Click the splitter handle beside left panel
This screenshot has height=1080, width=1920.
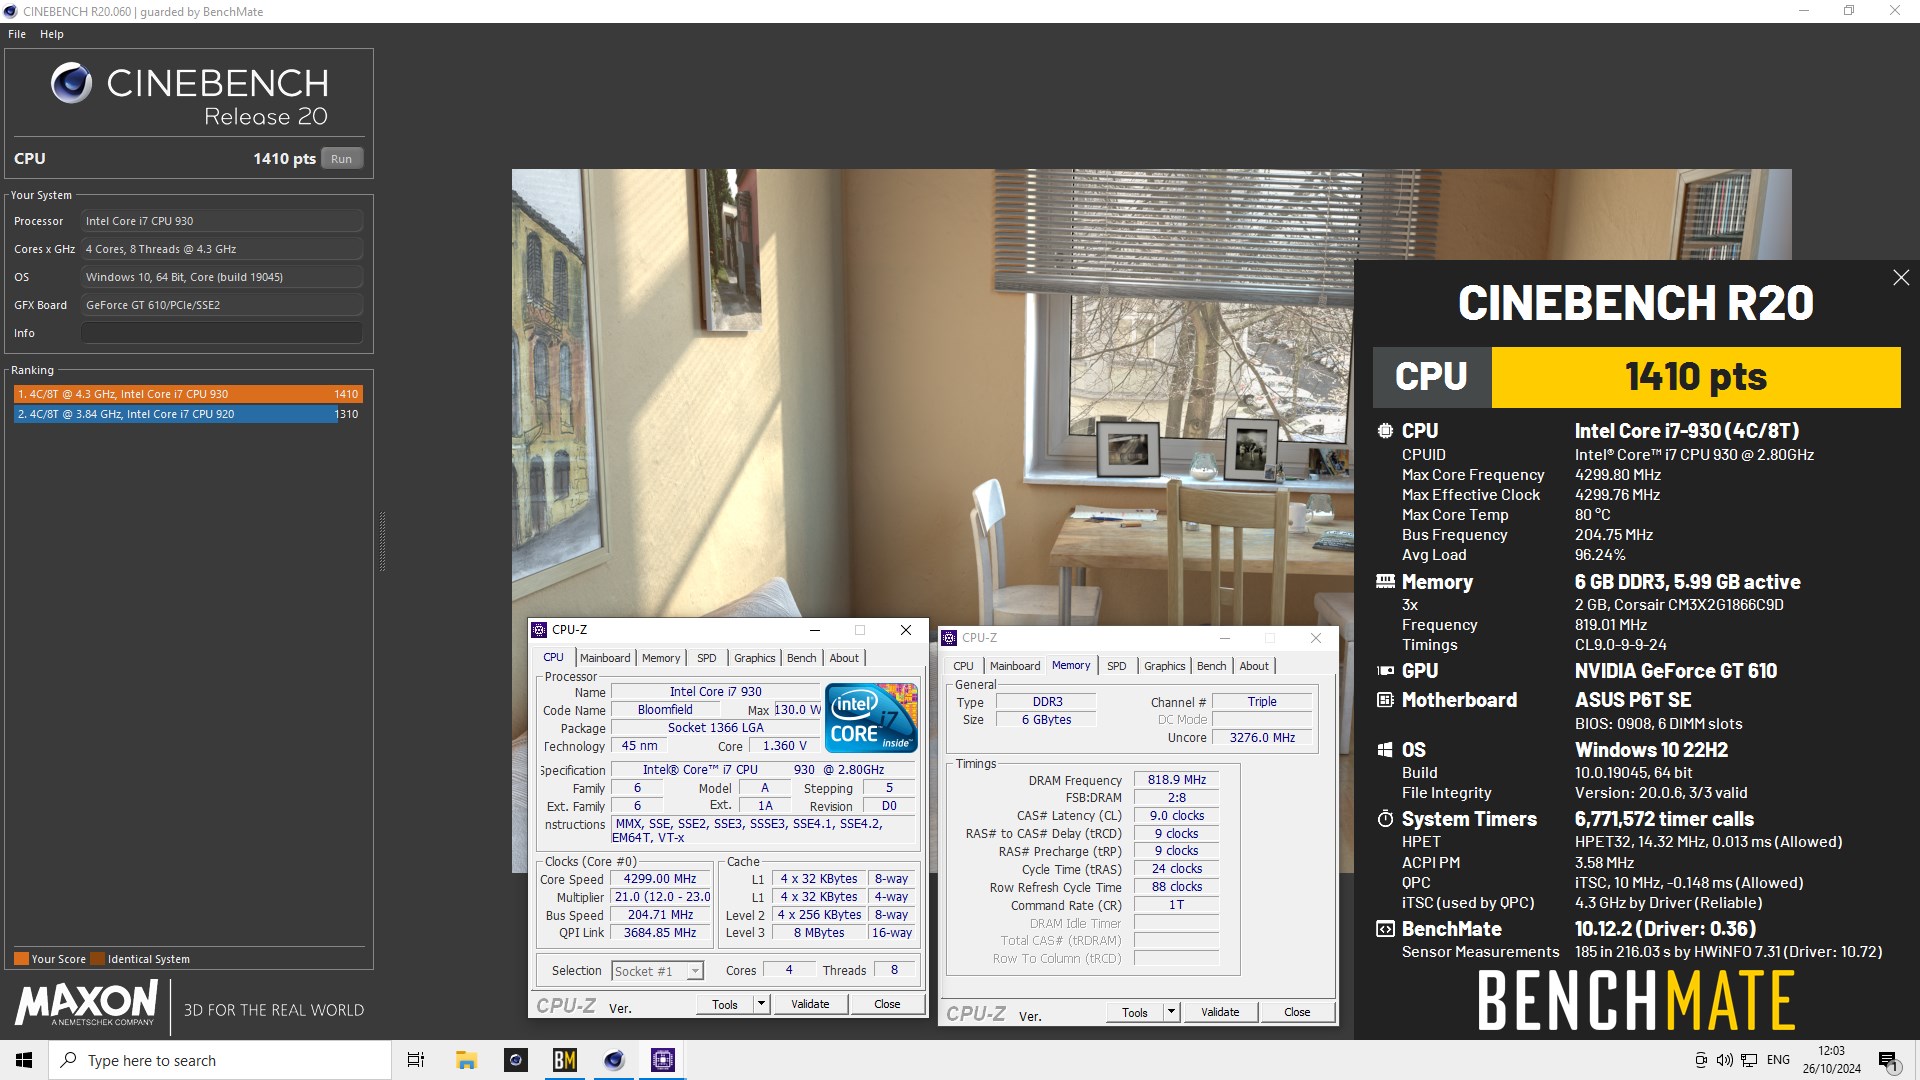(382, 541)
